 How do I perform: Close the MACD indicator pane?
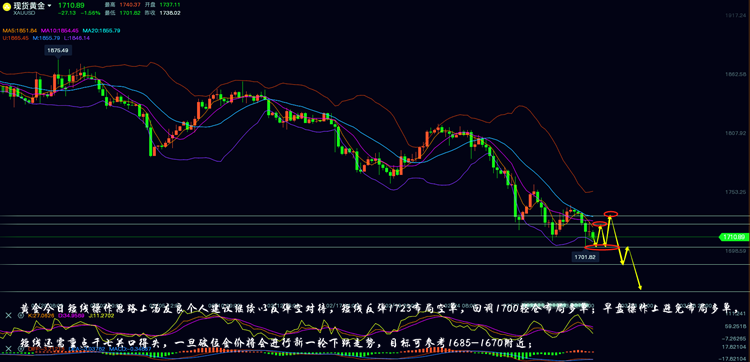(x=8, y=350)
